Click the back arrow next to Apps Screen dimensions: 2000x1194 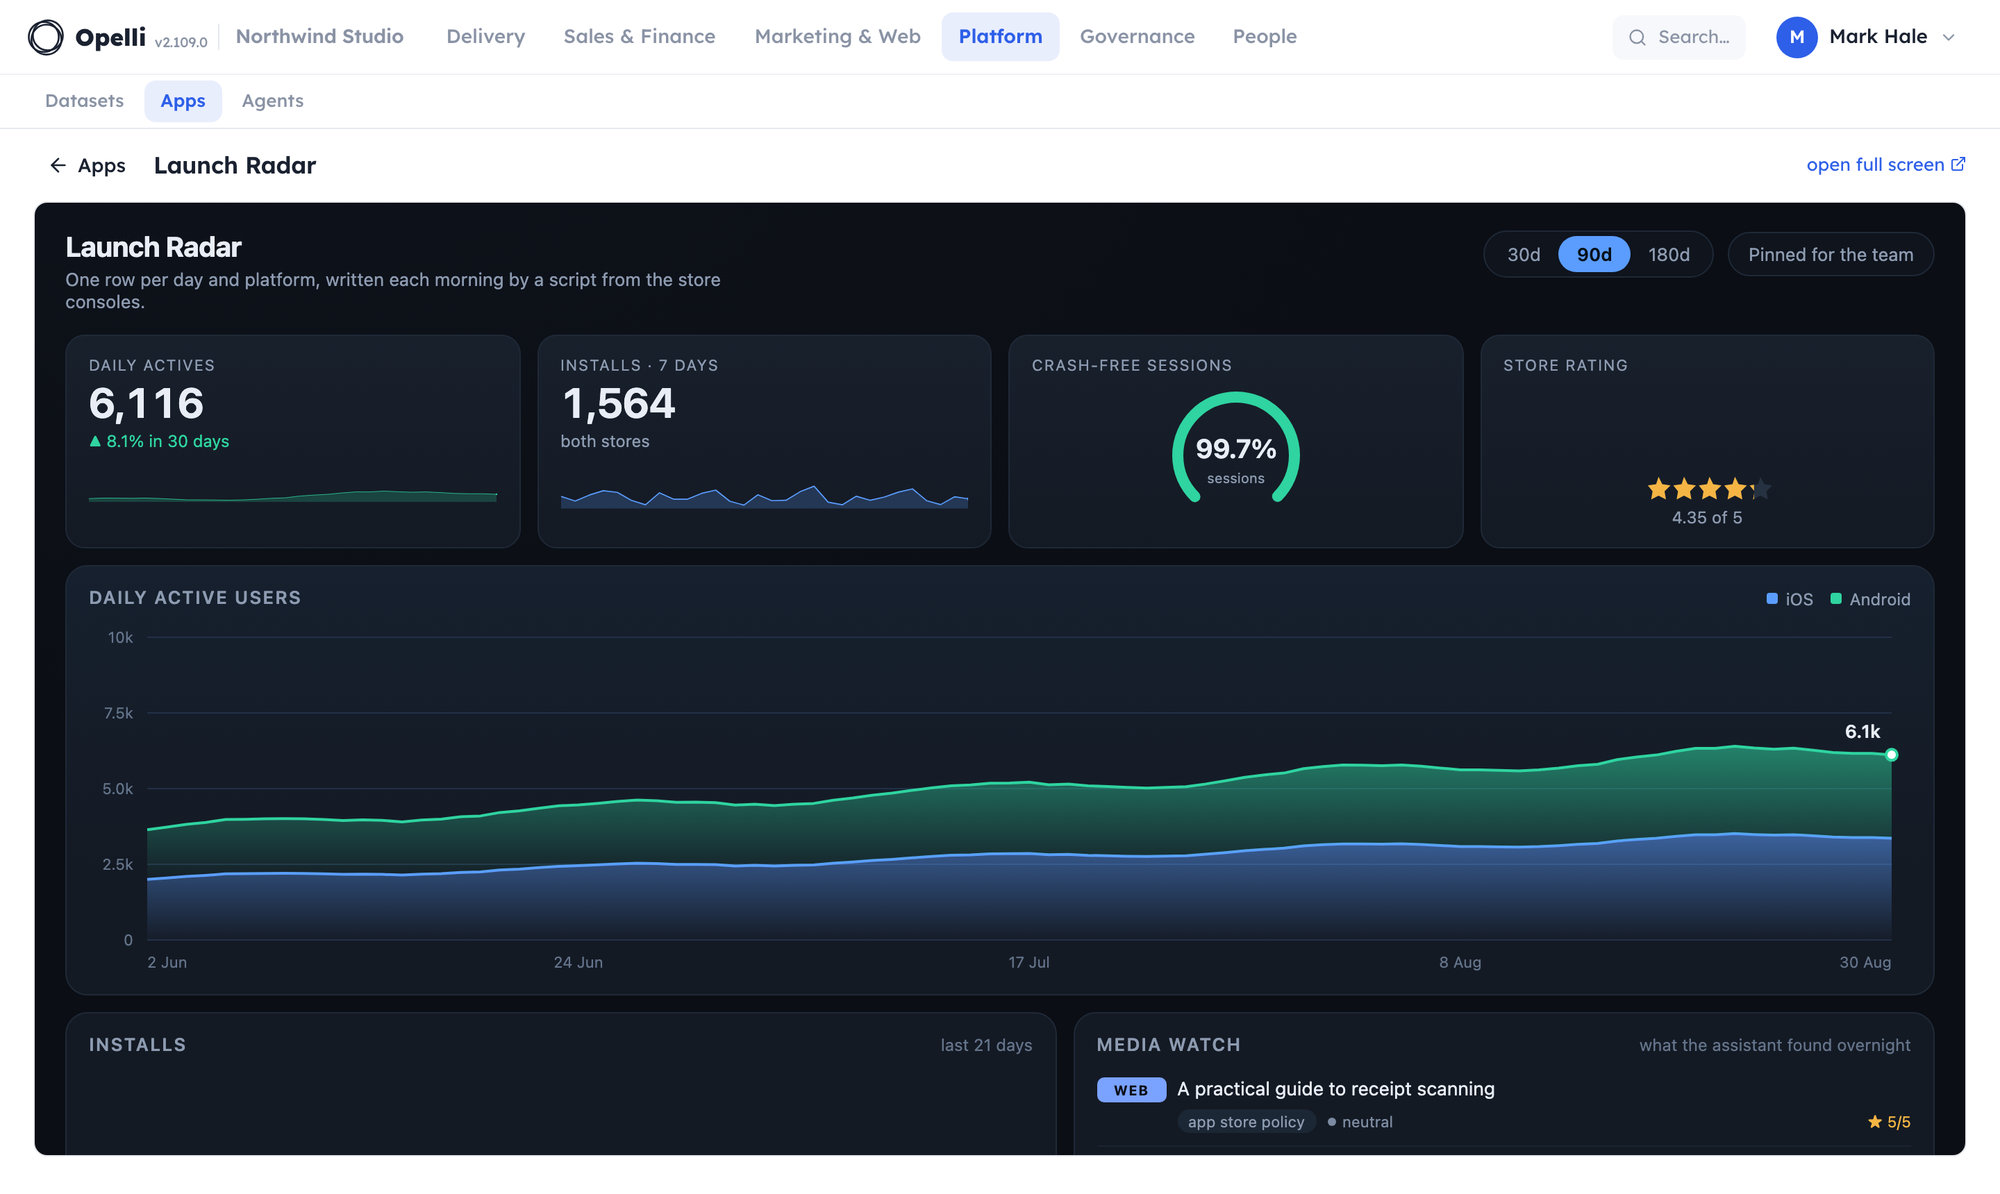click(58, 165)
